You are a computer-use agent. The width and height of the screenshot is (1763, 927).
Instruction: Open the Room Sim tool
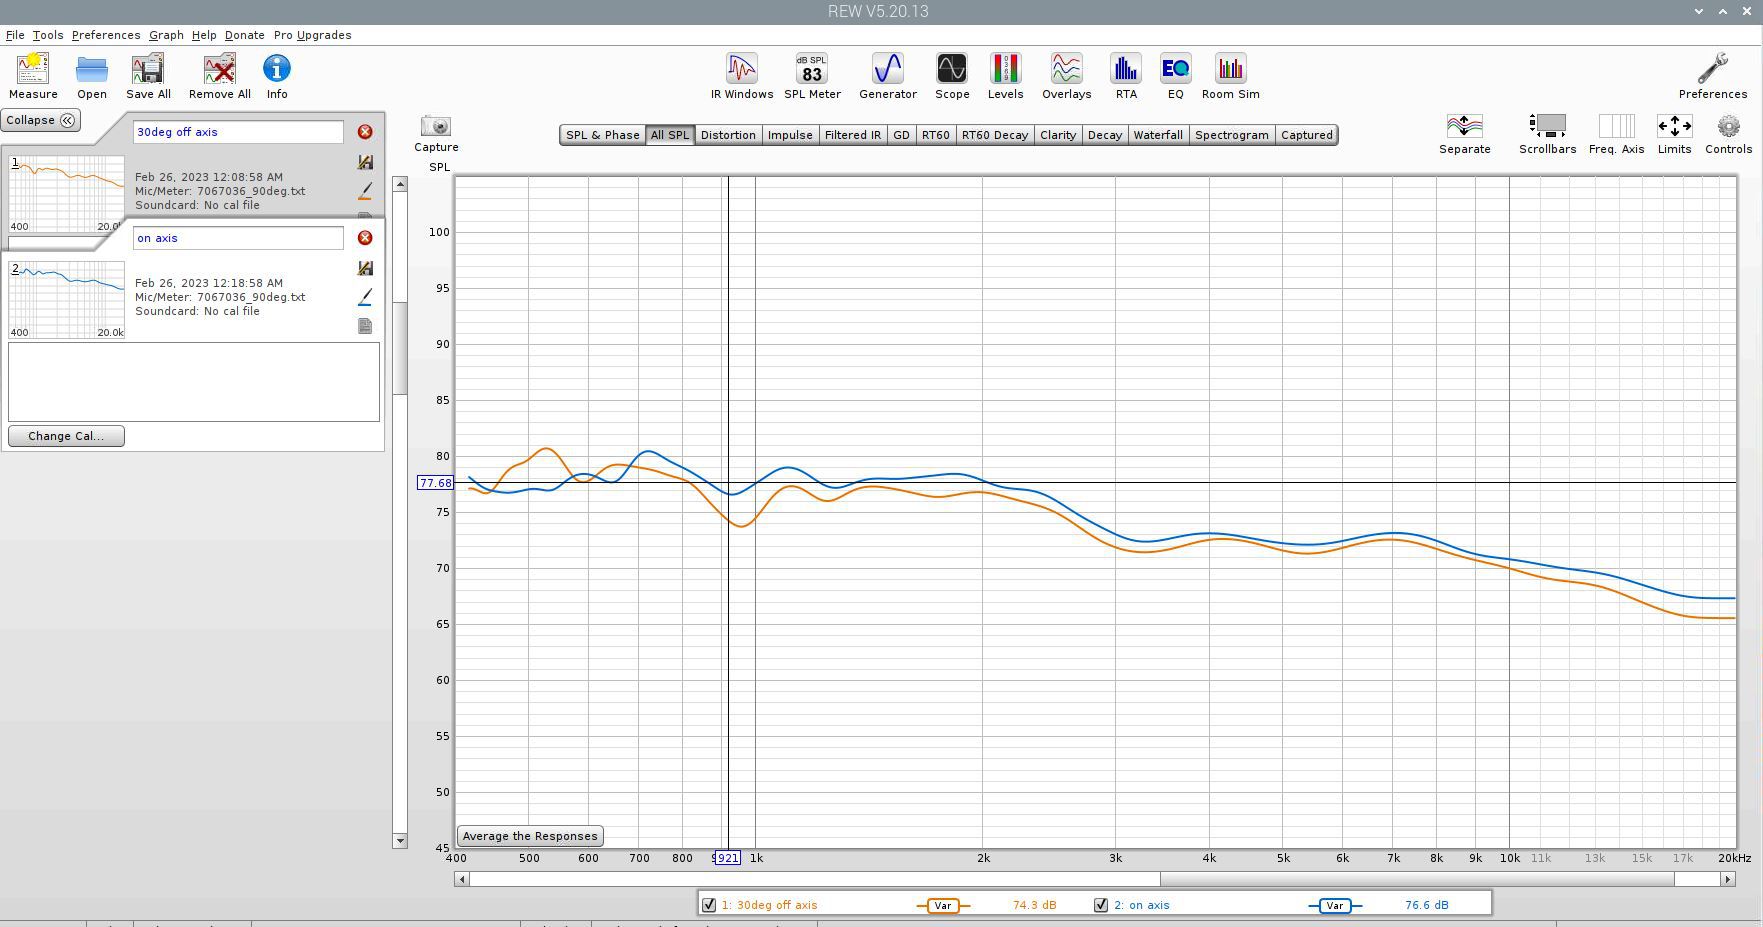pyautogui.click(x=1230, y=70)
